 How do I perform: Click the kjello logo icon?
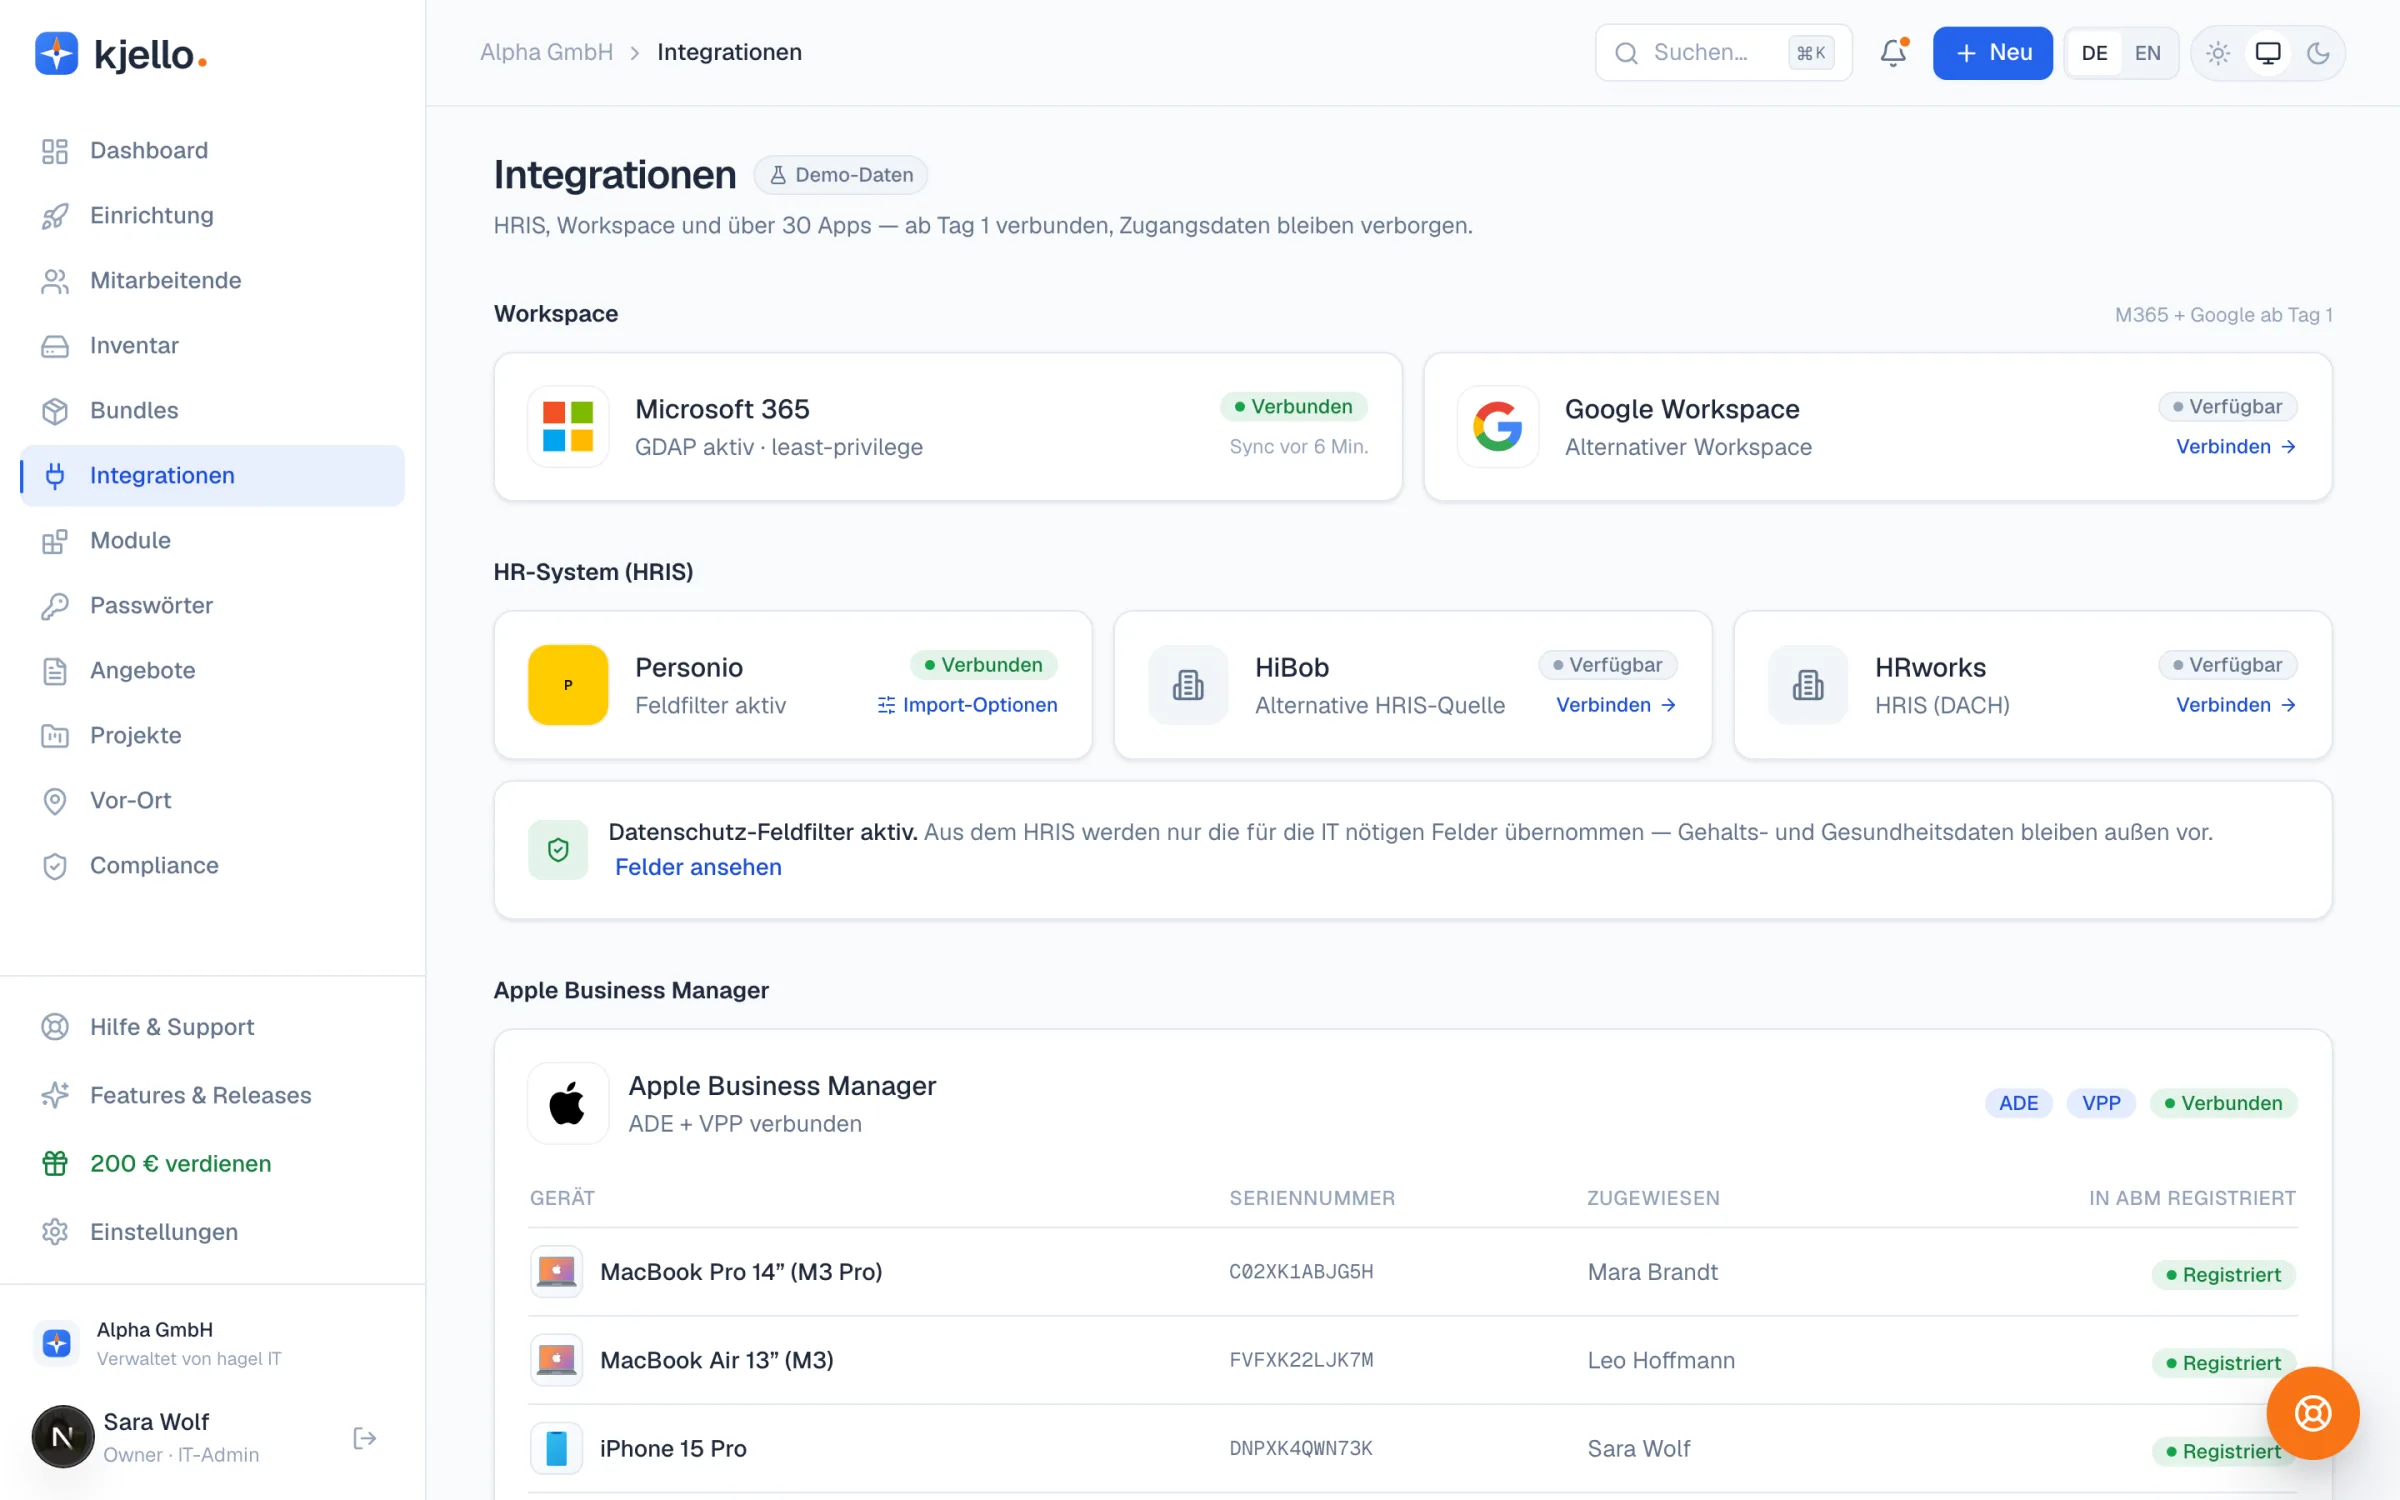(x=56, y=53)
